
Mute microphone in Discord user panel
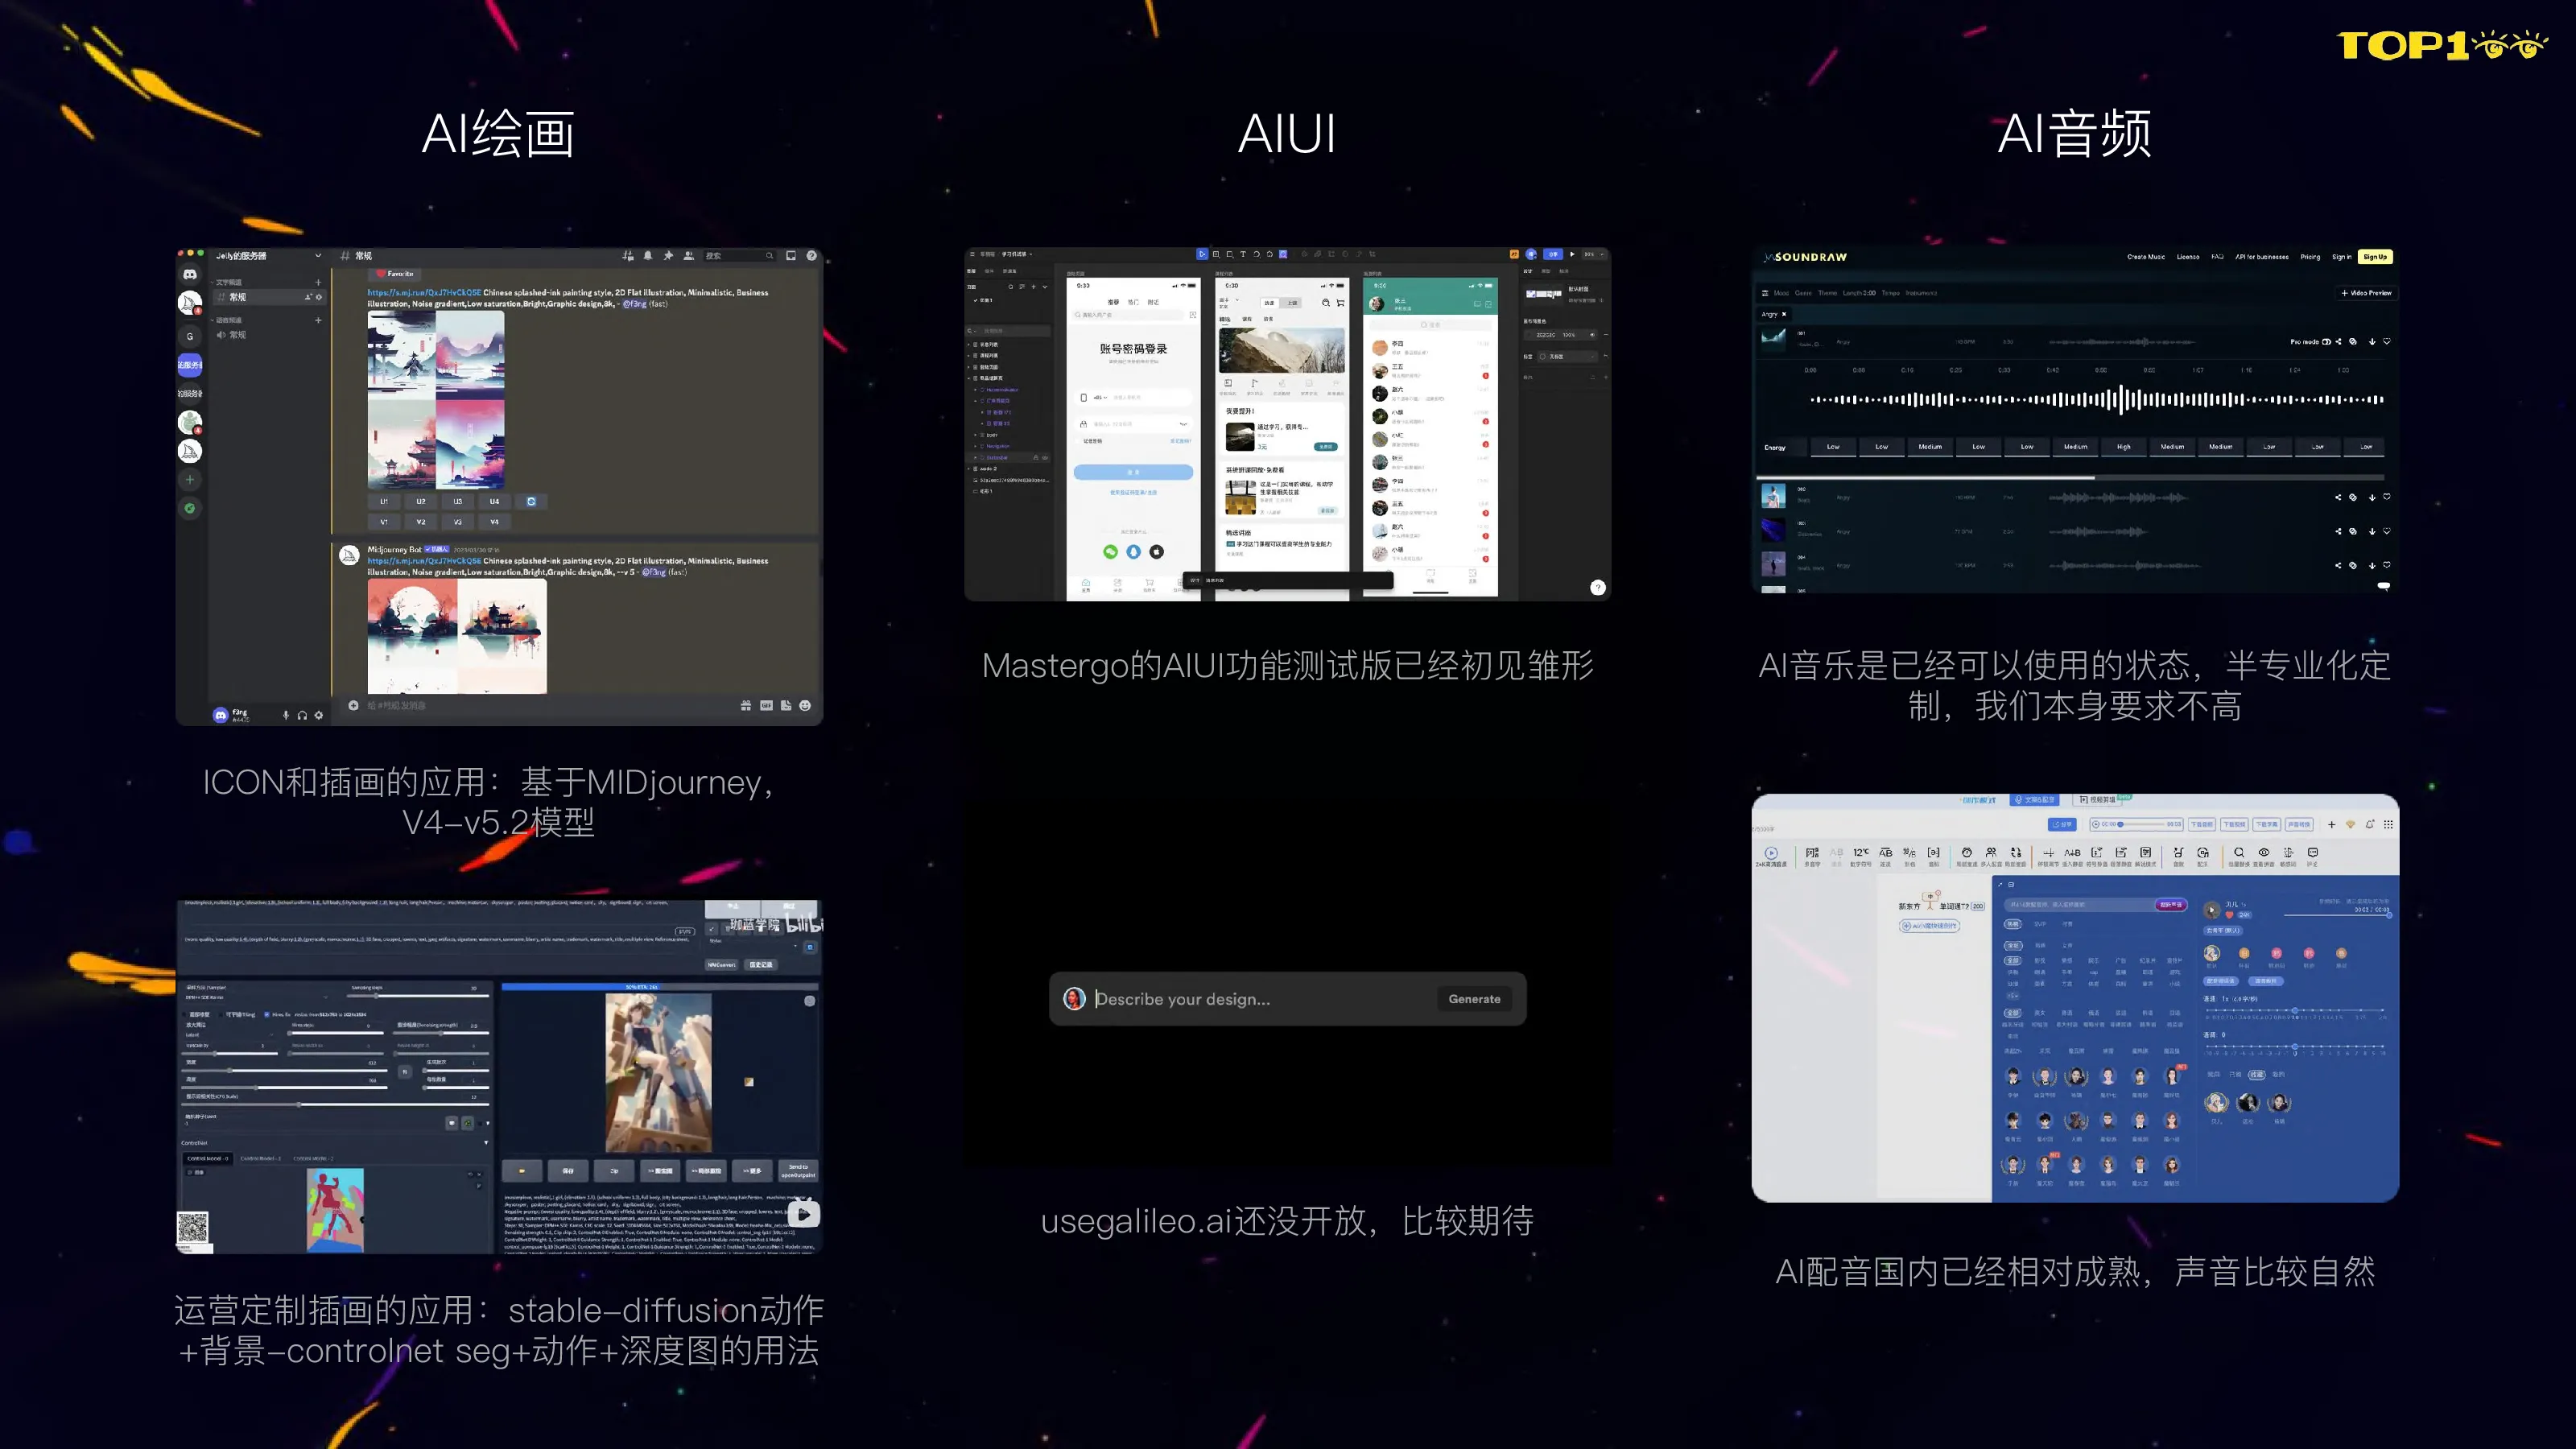click(286, 715)
